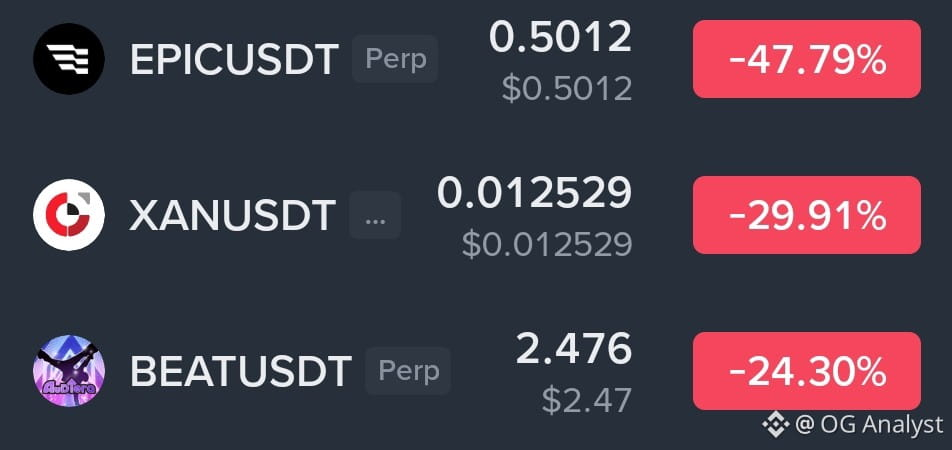
Task: Open the EPICUSDT trading pair
Action: (234, 60)
